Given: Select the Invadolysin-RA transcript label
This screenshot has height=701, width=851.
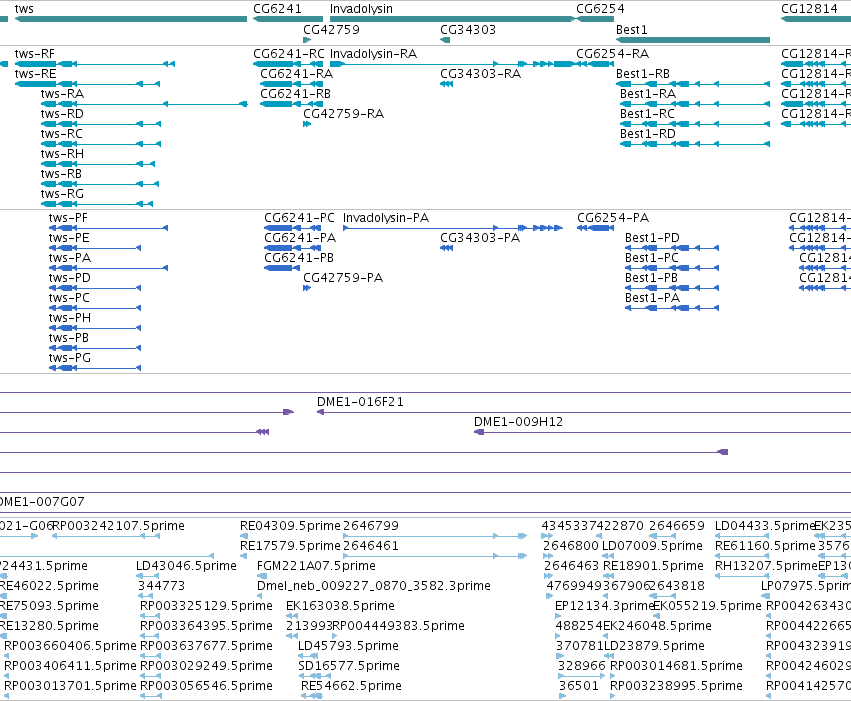Looking at the screenshot, I should pos(373,53).
